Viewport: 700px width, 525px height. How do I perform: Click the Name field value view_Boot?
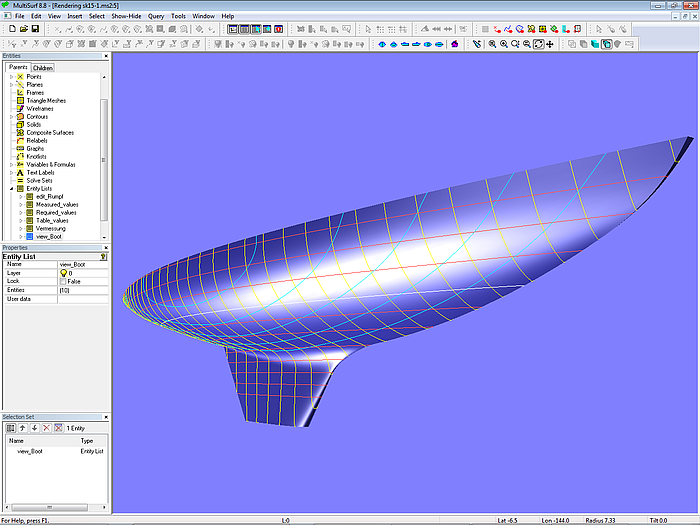[x=73, y=265]
